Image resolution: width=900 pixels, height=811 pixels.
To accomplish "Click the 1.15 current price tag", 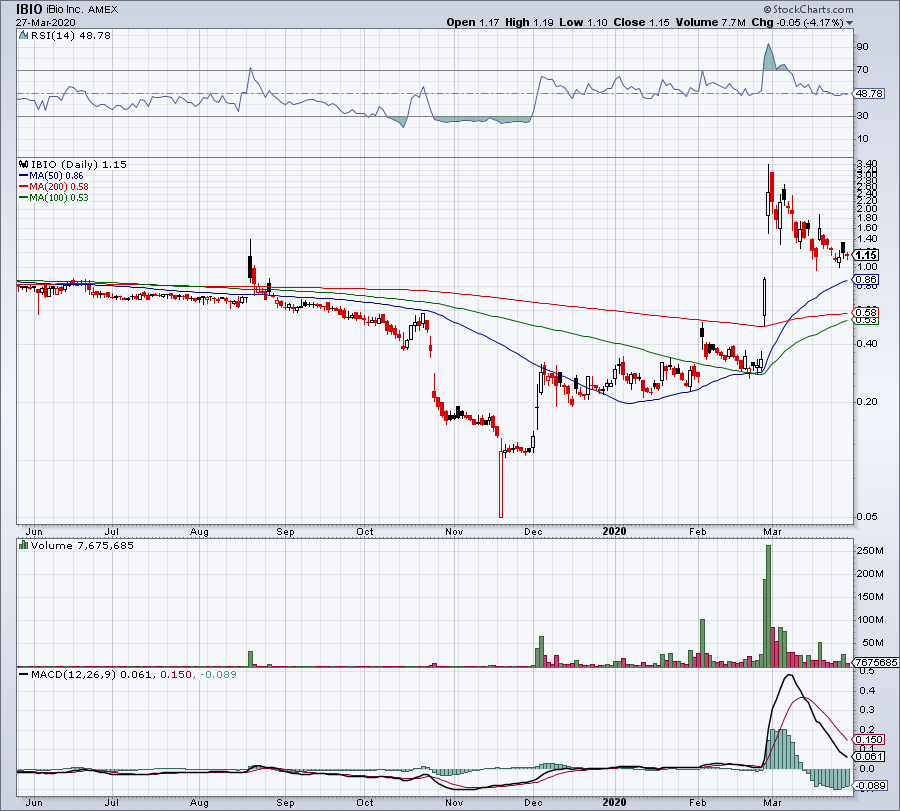I will [866, 255].
